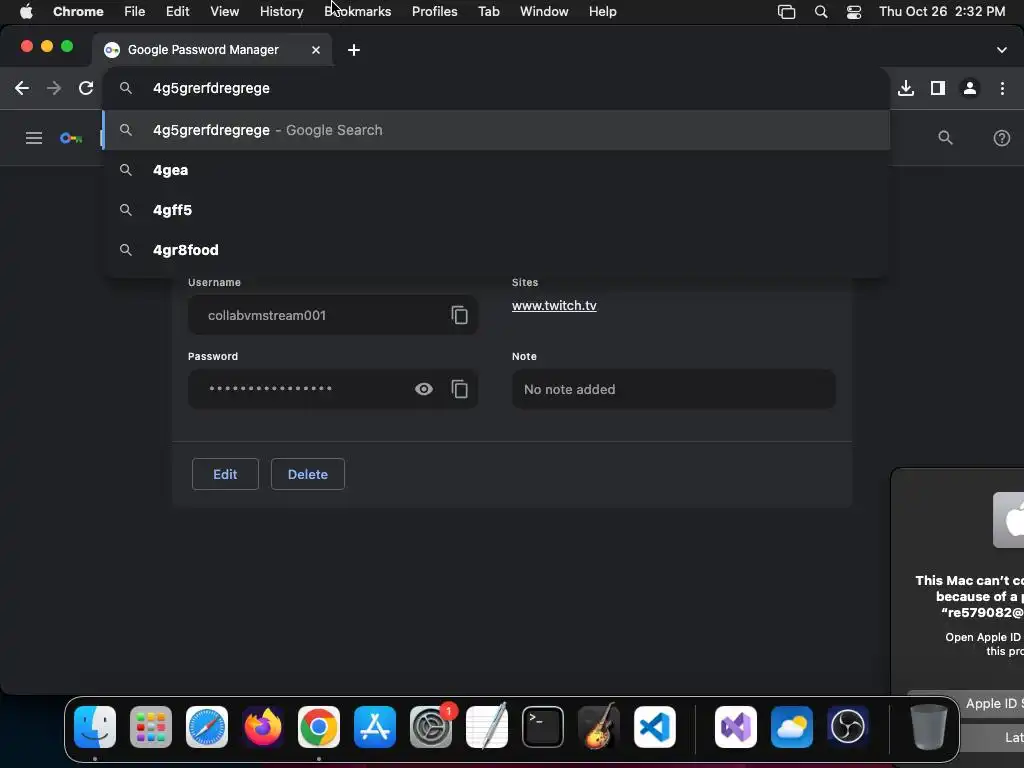Open App Store from the Dock
1024x768 pixels.
375,726
